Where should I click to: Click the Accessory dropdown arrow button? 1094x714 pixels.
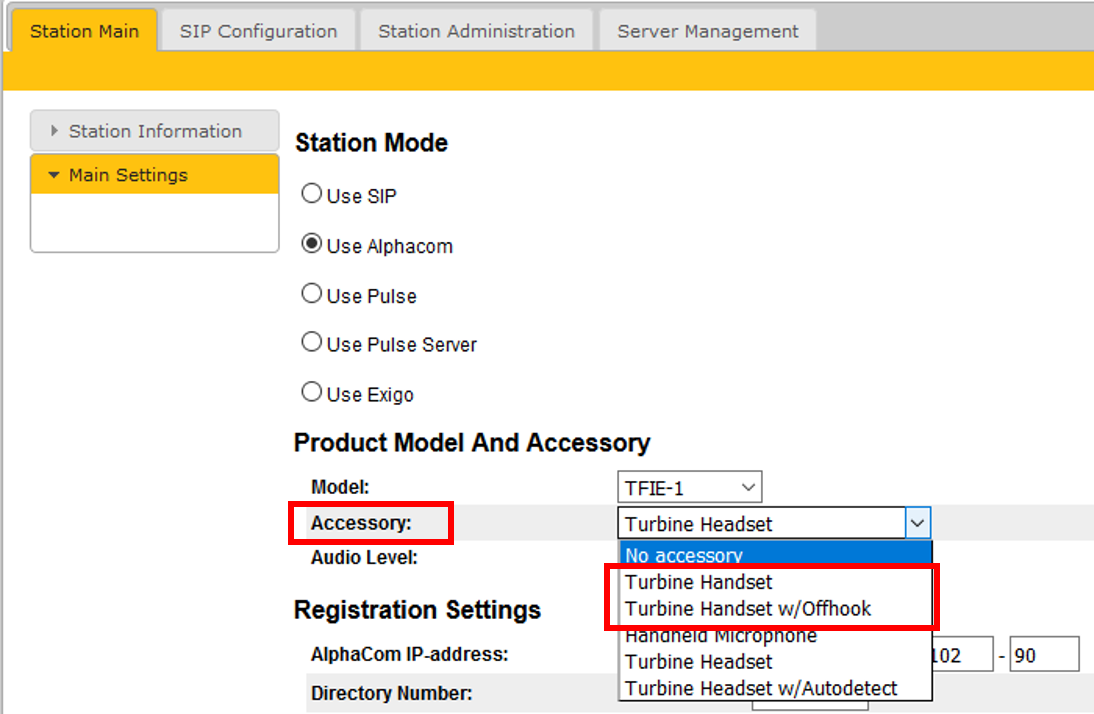[x=918, y=523]
